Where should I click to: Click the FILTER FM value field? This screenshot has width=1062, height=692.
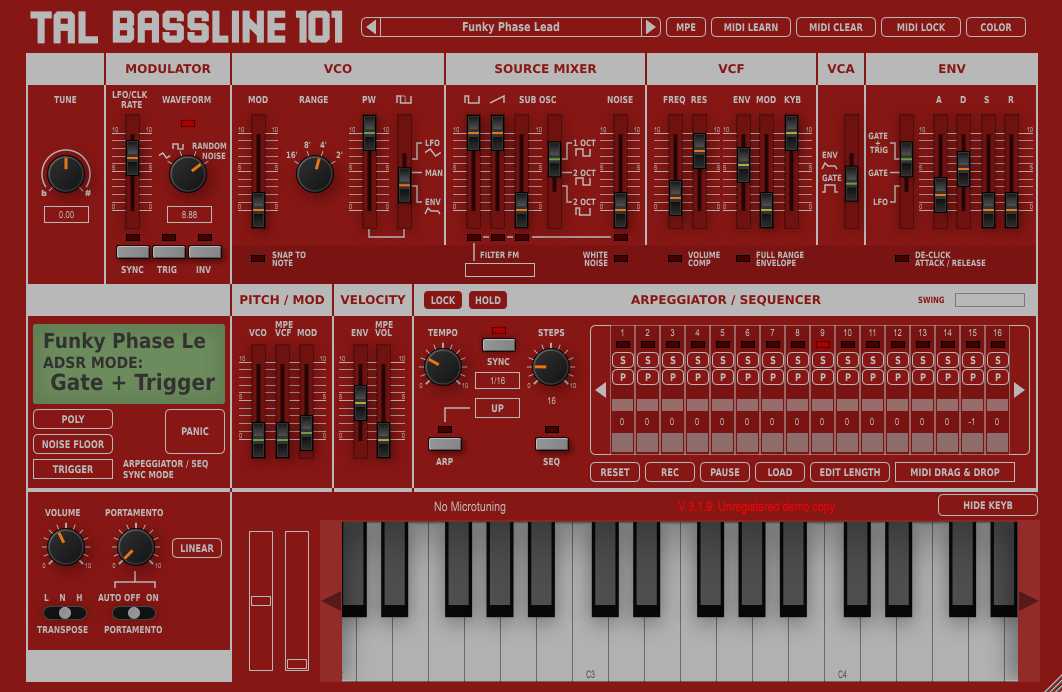pos(500,270)
